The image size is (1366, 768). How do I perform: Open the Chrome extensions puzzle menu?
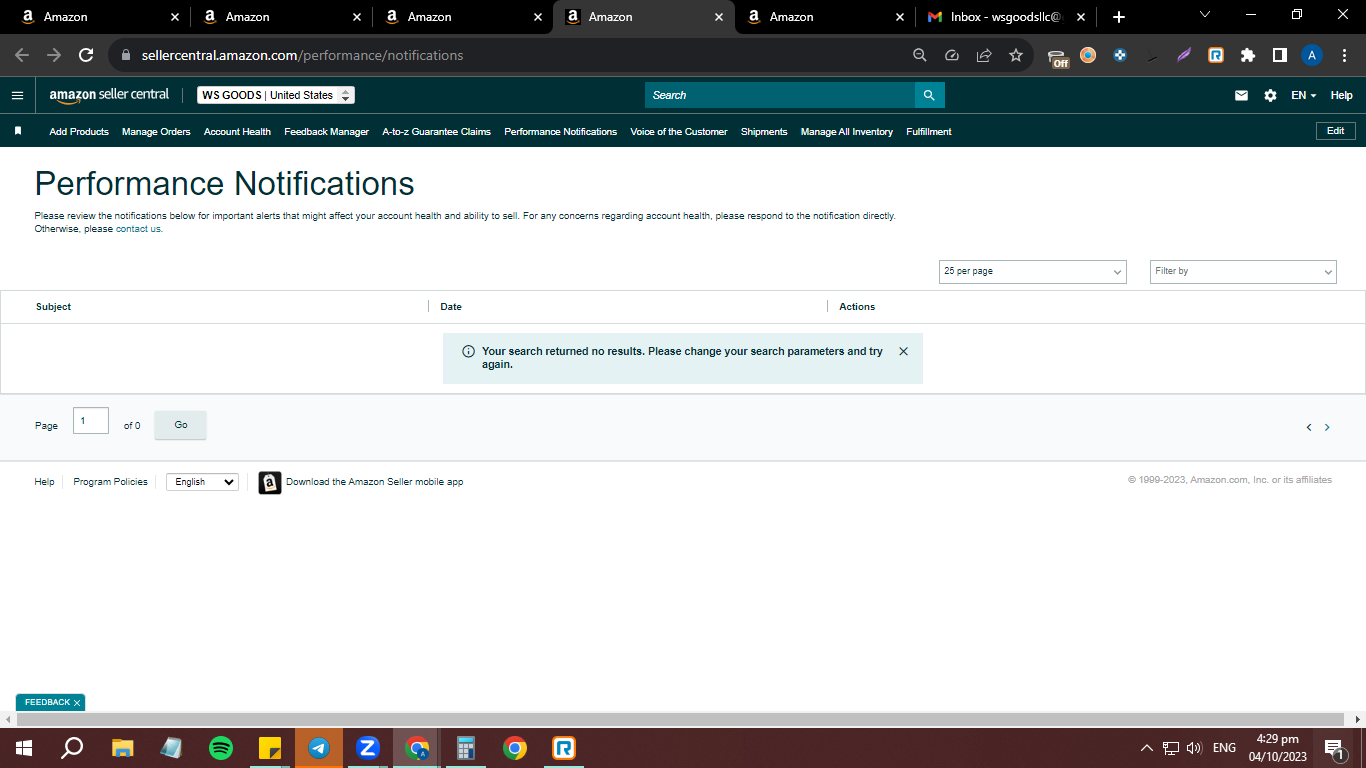[1248, 55]
